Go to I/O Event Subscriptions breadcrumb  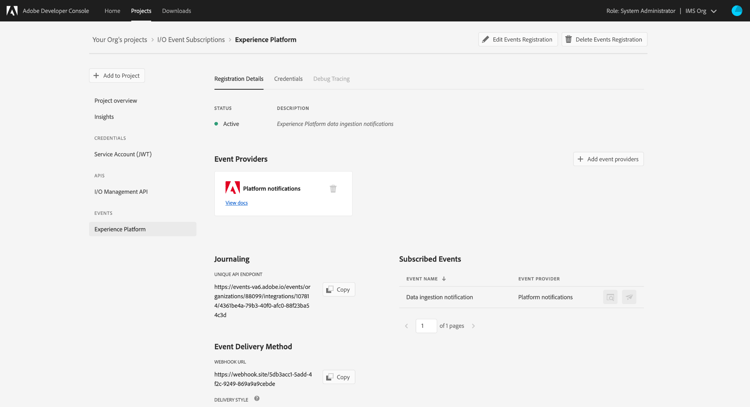tap(191, 40)
